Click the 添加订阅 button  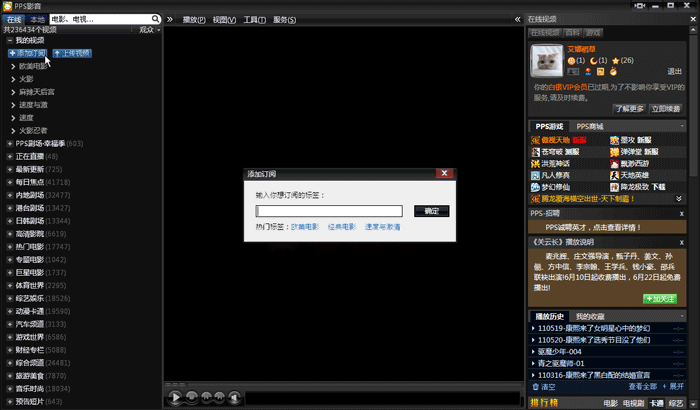tap(27, 53)
